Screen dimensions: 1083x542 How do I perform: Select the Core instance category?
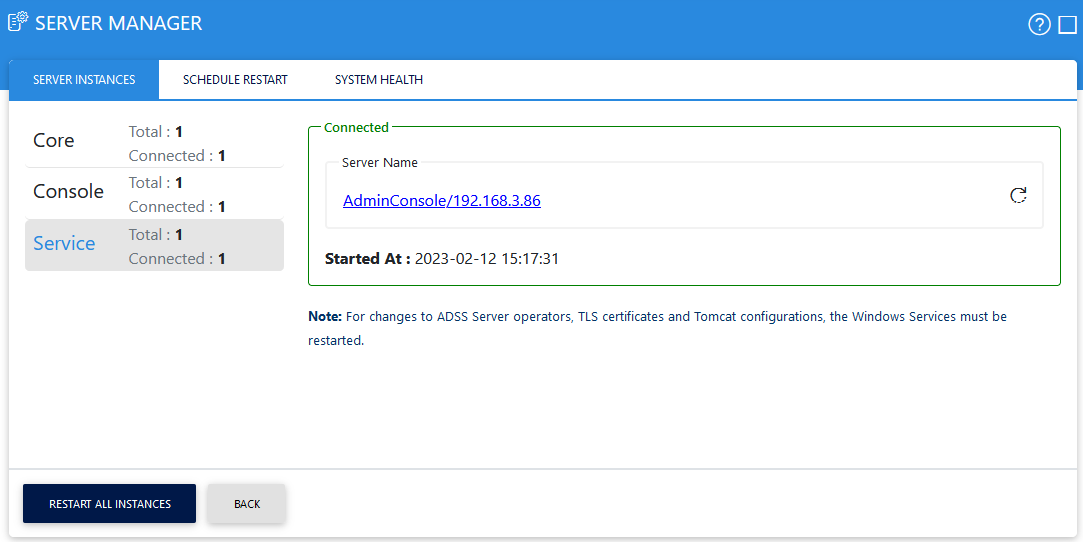click(x=54, y=141)
